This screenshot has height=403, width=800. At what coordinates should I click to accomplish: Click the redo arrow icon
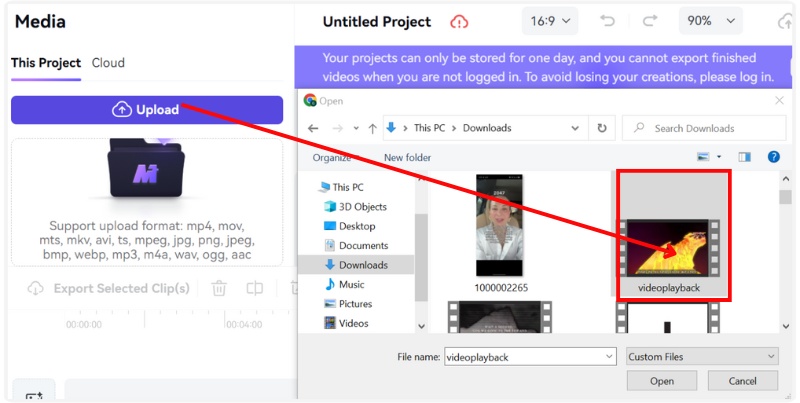point(650,21)
